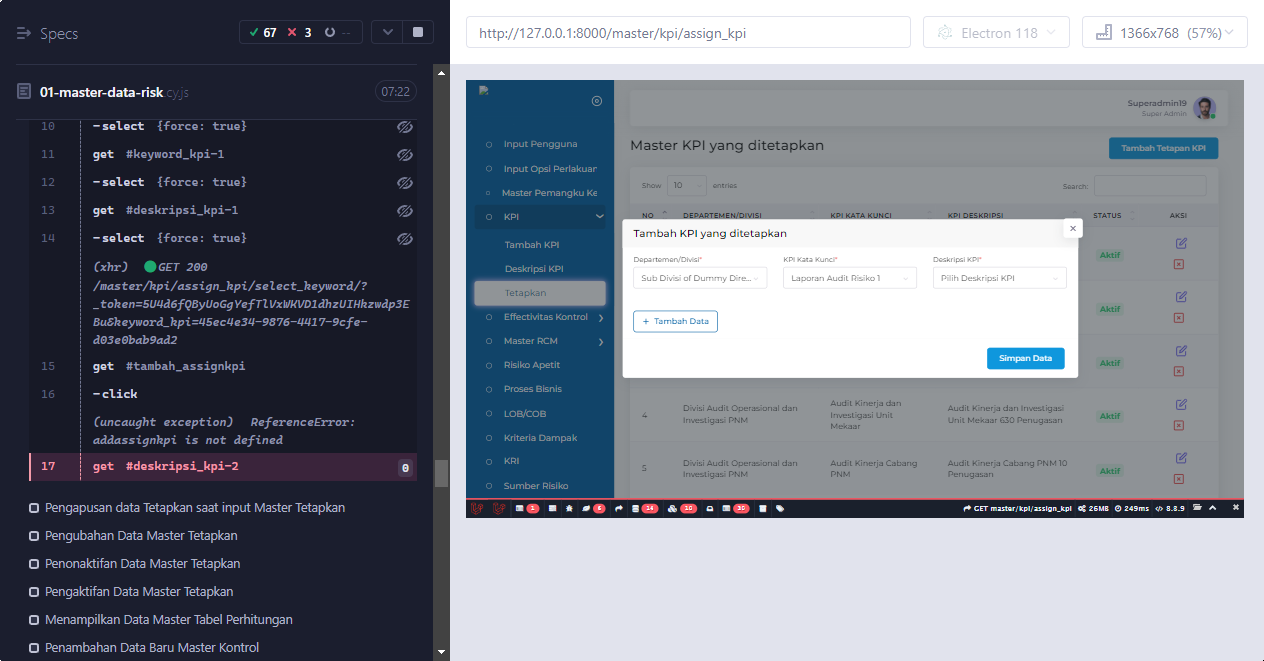1264x661 pixels.
Task: Select test Pengapusan data Tetapkan
Action: point(194,508)
